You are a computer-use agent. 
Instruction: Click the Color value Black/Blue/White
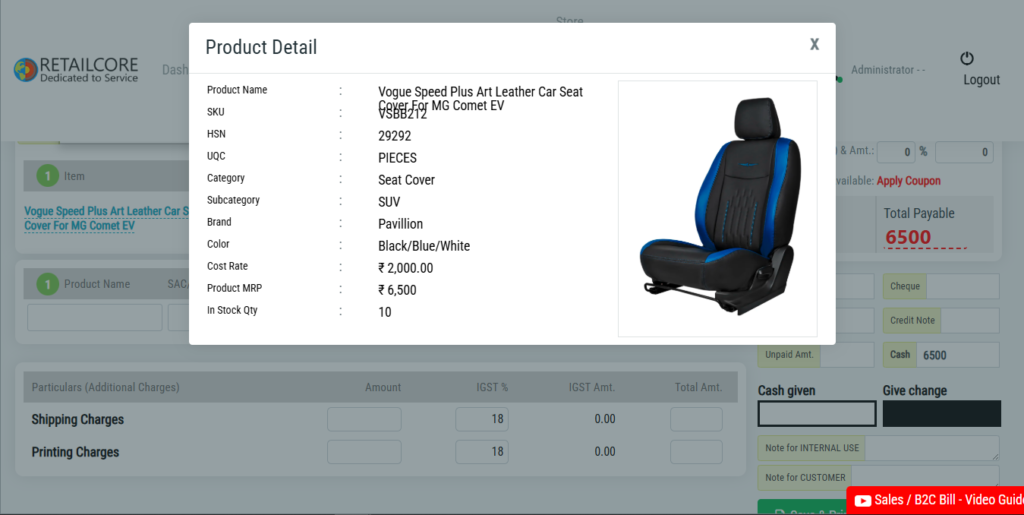pos(424,246)
